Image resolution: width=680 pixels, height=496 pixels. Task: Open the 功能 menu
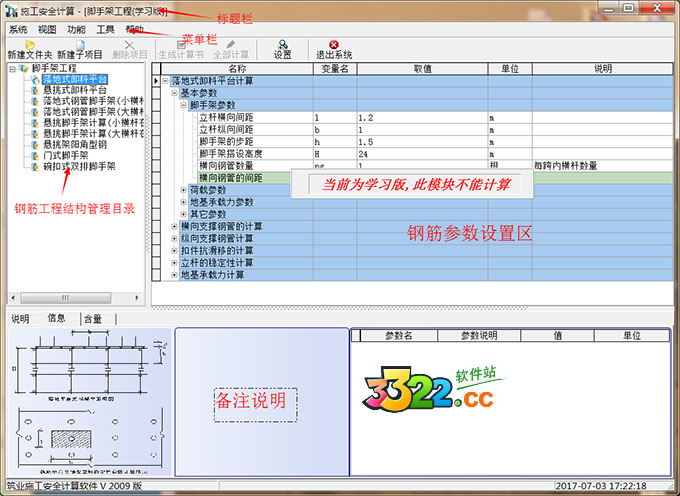click(x=76, y=30)
